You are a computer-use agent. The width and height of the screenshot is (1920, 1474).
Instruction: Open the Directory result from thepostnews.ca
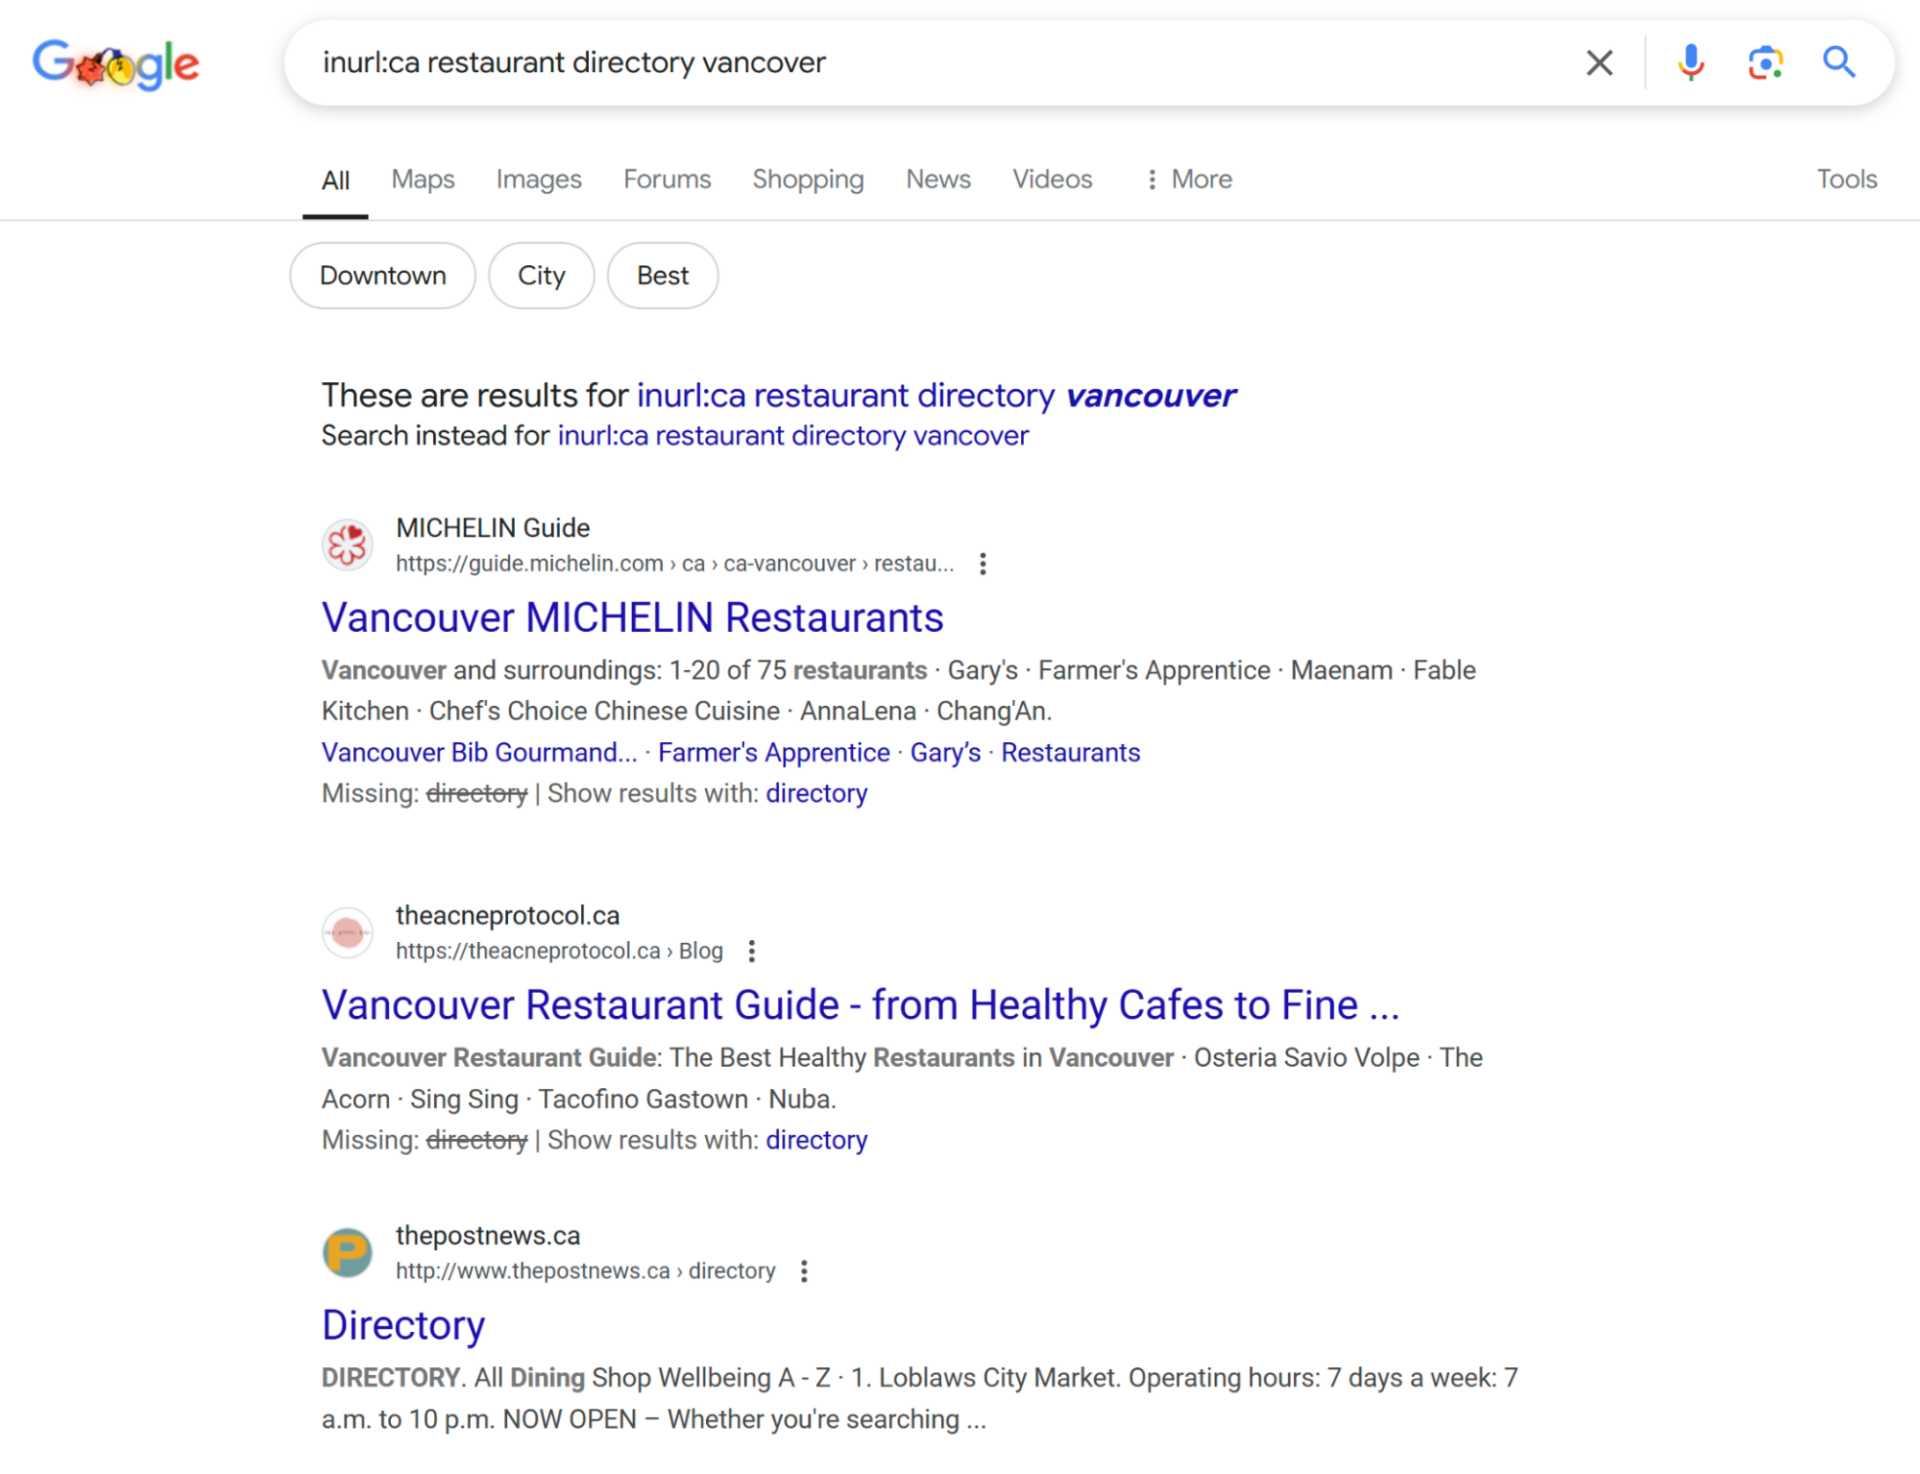(403, 1326)
